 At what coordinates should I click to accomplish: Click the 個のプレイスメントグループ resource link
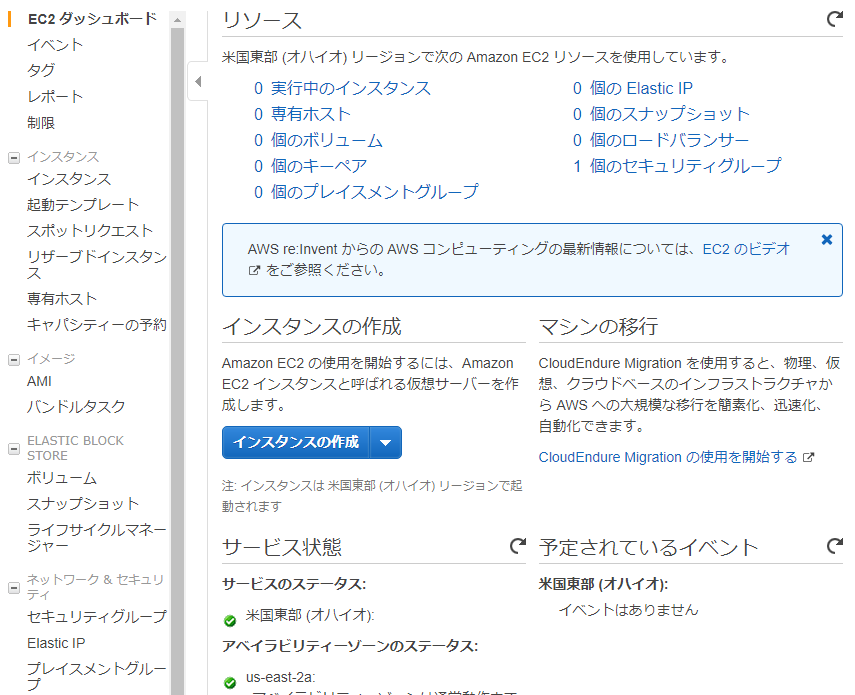375,192
